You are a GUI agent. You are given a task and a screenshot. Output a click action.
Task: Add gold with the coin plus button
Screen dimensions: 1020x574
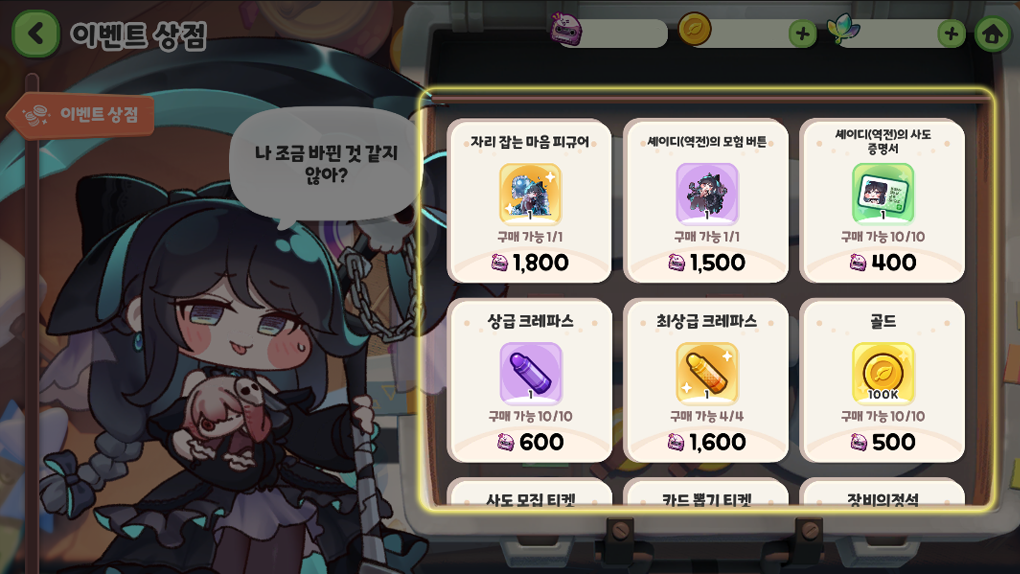pyautogui.click(x=803, y=33)
